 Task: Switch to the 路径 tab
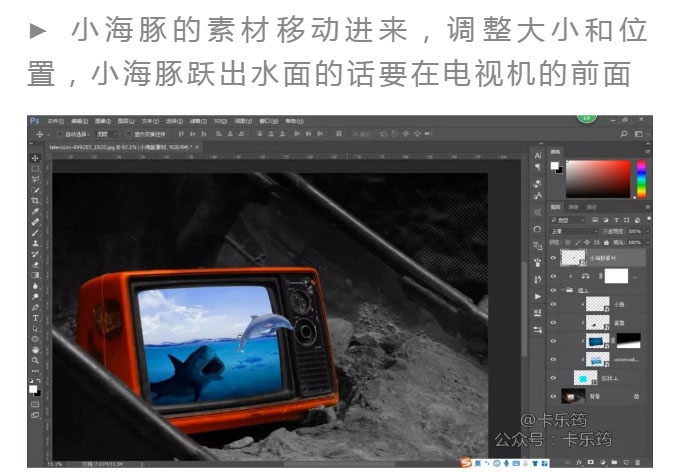point(591,207)
